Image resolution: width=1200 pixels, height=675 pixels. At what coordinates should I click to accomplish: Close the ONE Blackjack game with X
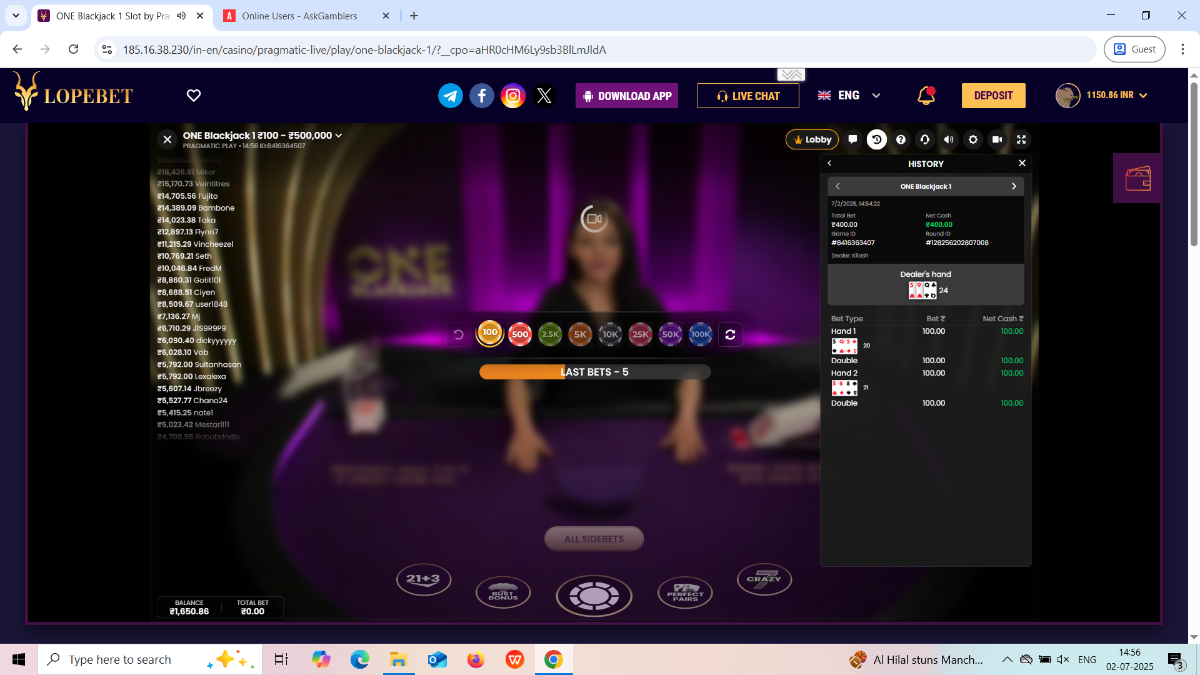(x=167, y=140)
